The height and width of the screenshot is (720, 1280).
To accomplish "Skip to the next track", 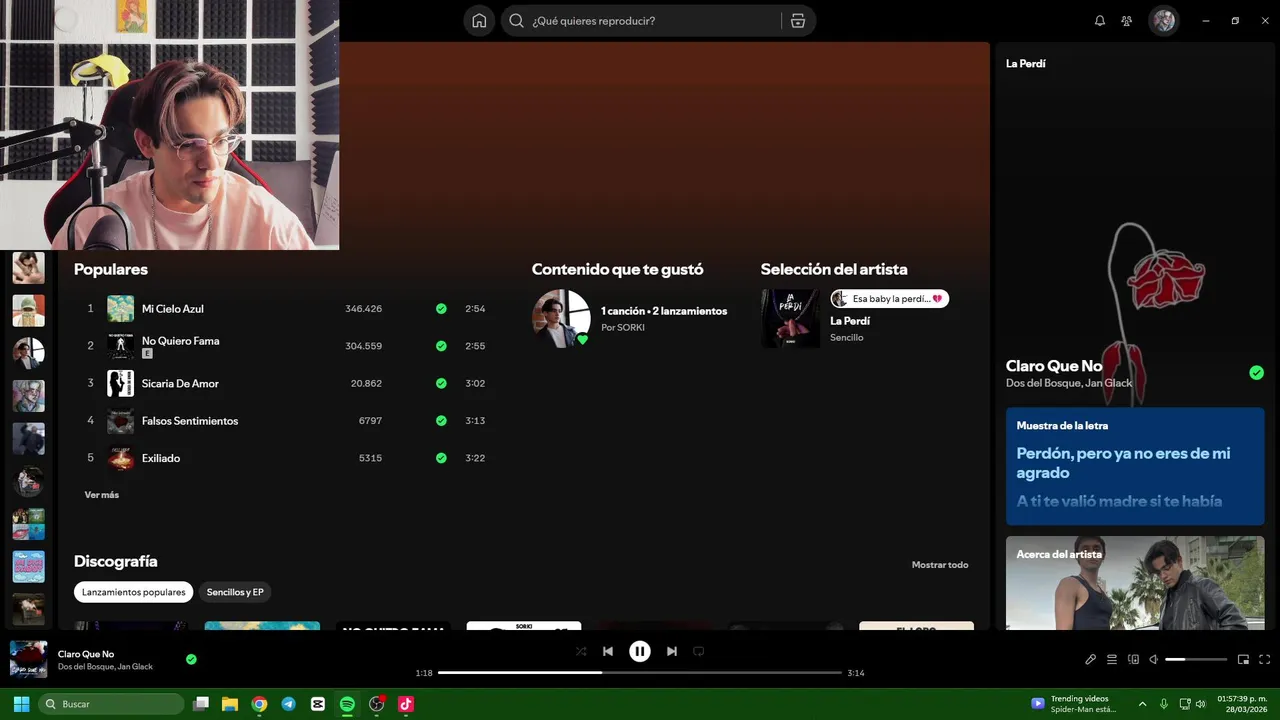I will tap(672, 651).
